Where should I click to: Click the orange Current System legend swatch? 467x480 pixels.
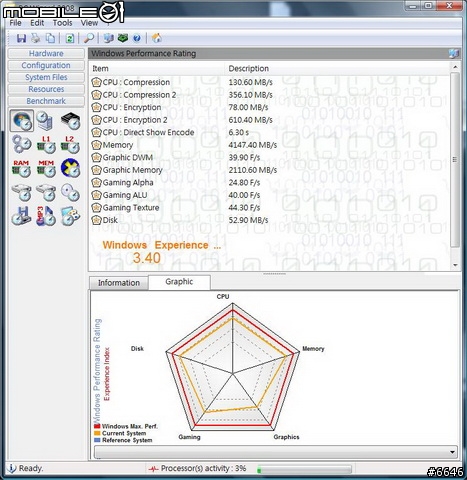coord(97,433)
